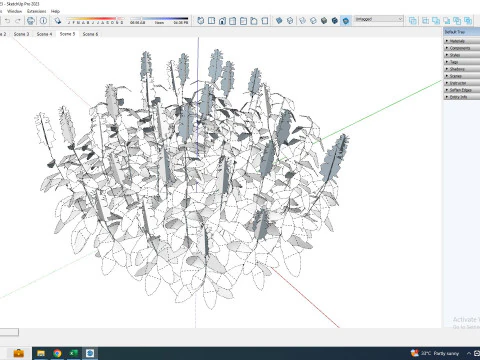
Task: Open the Extensions menu
Action: pos(37,11)
